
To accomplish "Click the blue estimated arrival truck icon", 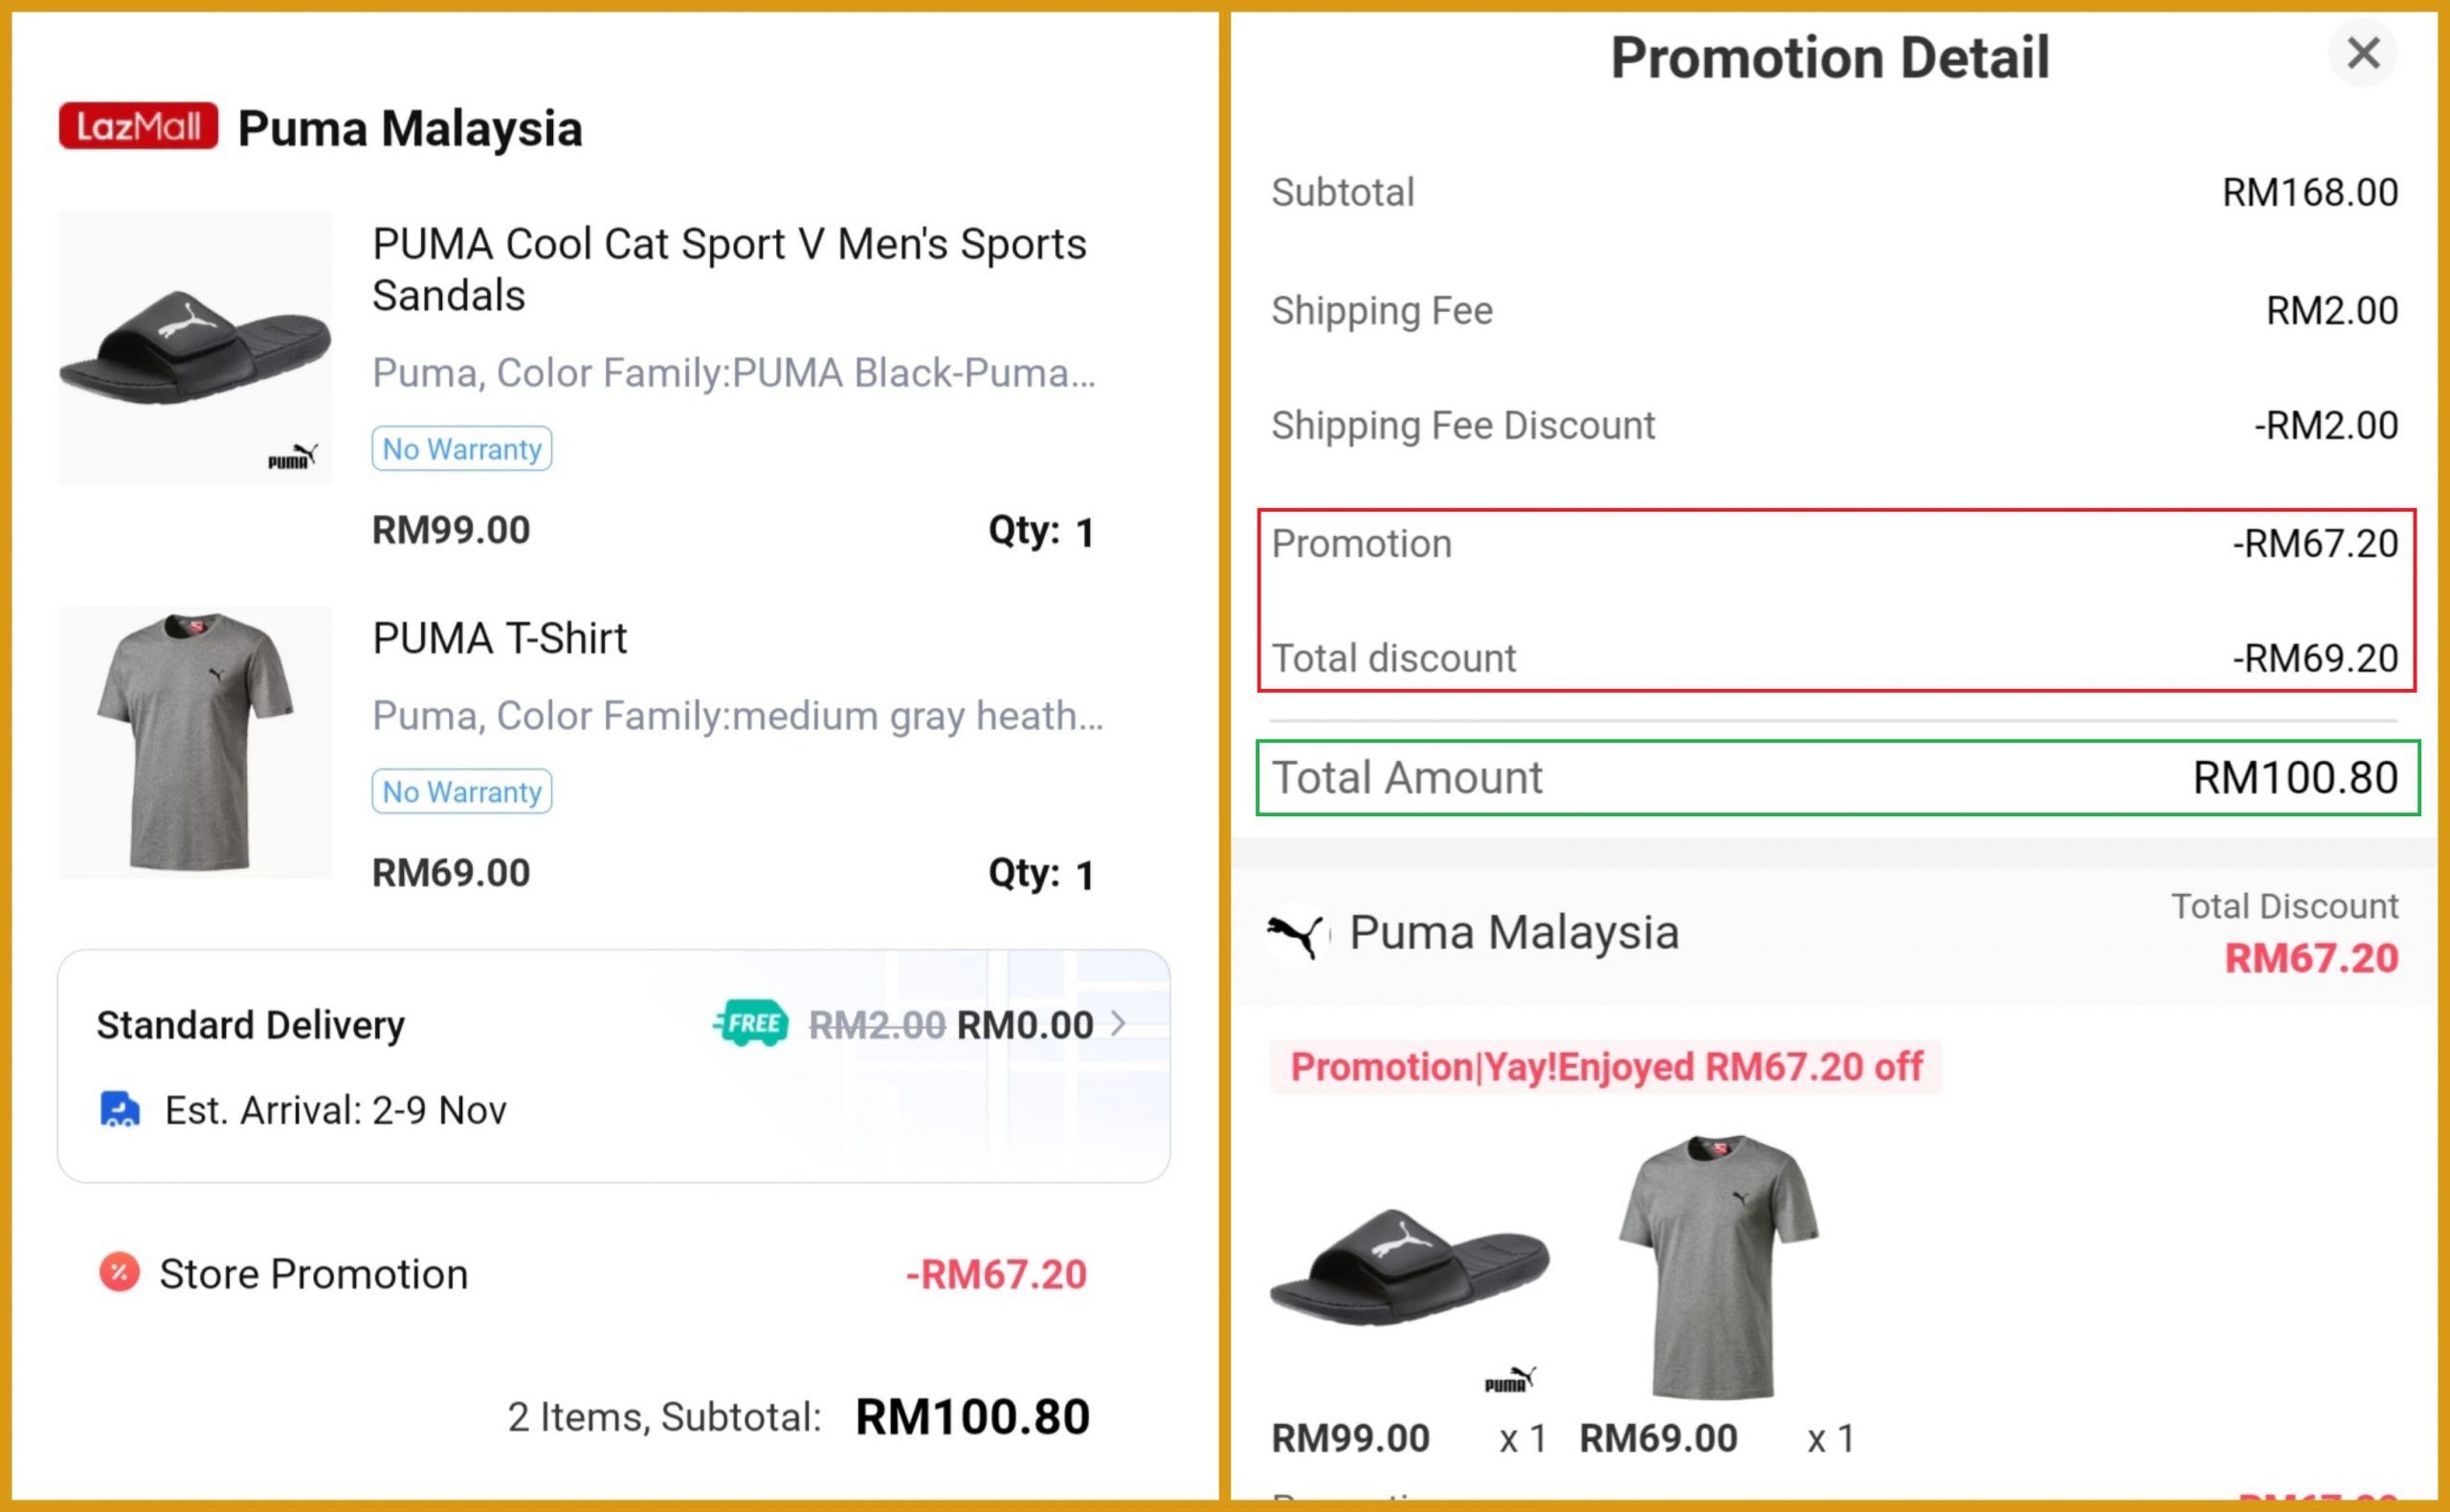I will 120,1110.
